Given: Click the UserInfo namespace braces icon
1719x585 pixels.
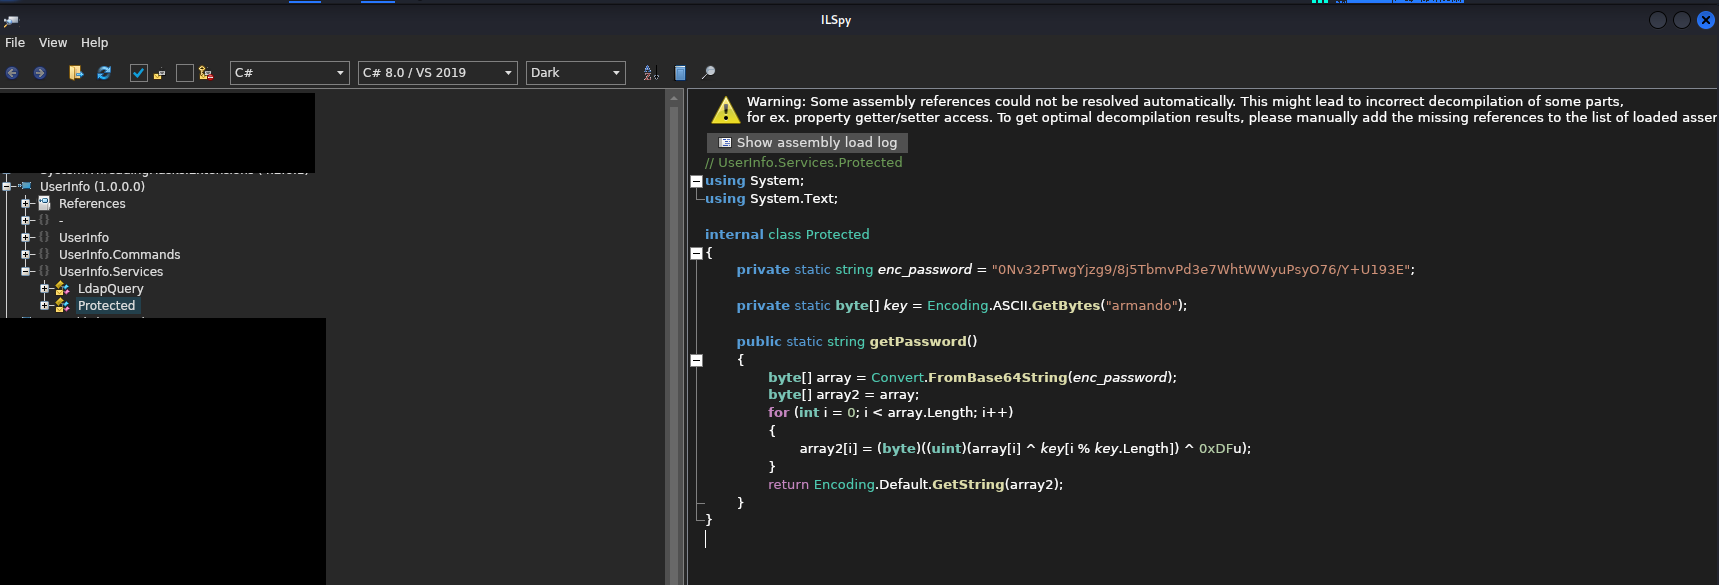Looking at the screenshot, I should tap(44, 237).
